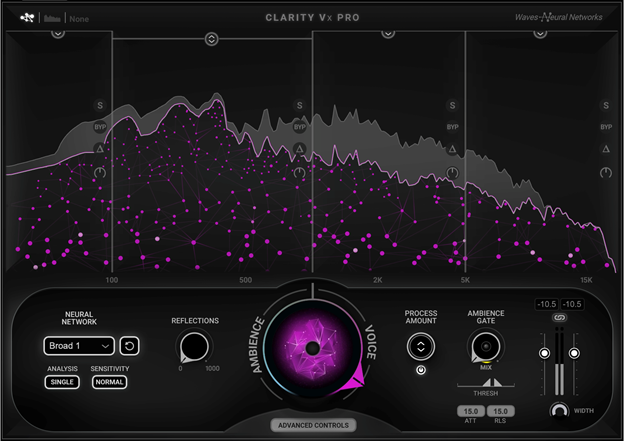624x441 pixels.
Task: Toggle the output channel link icon
Action: (x=560, y=318)
